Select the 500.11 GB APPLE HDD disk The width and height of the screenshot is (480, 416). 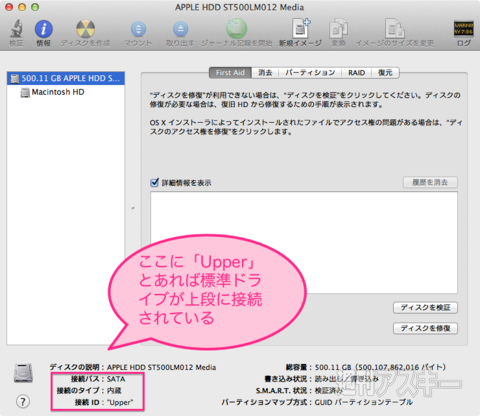click(66, 78)
